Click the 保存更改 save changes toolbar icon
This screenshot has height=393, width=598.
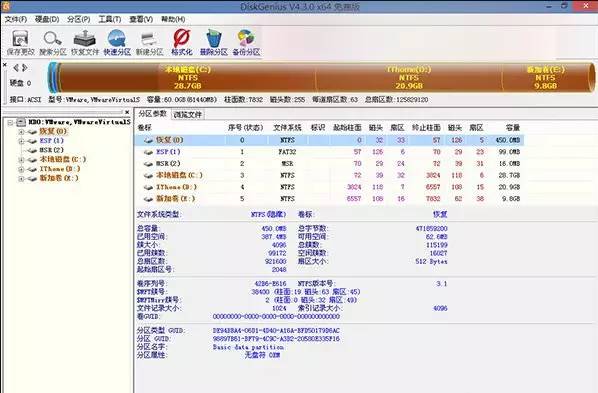click(20, 42)
